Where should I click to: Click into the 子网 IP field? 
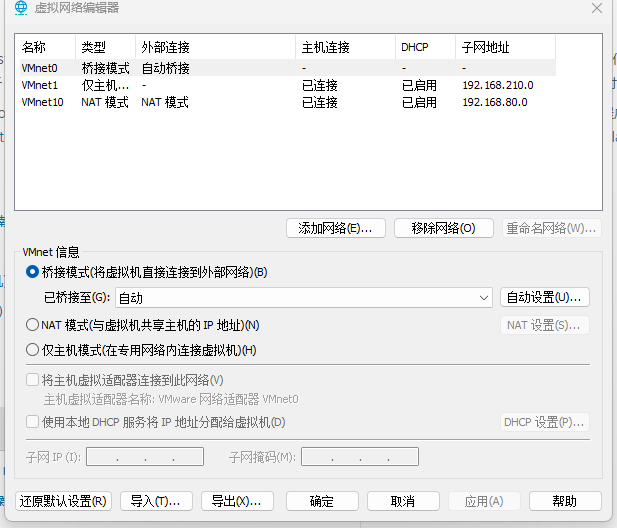coord(145,456)
